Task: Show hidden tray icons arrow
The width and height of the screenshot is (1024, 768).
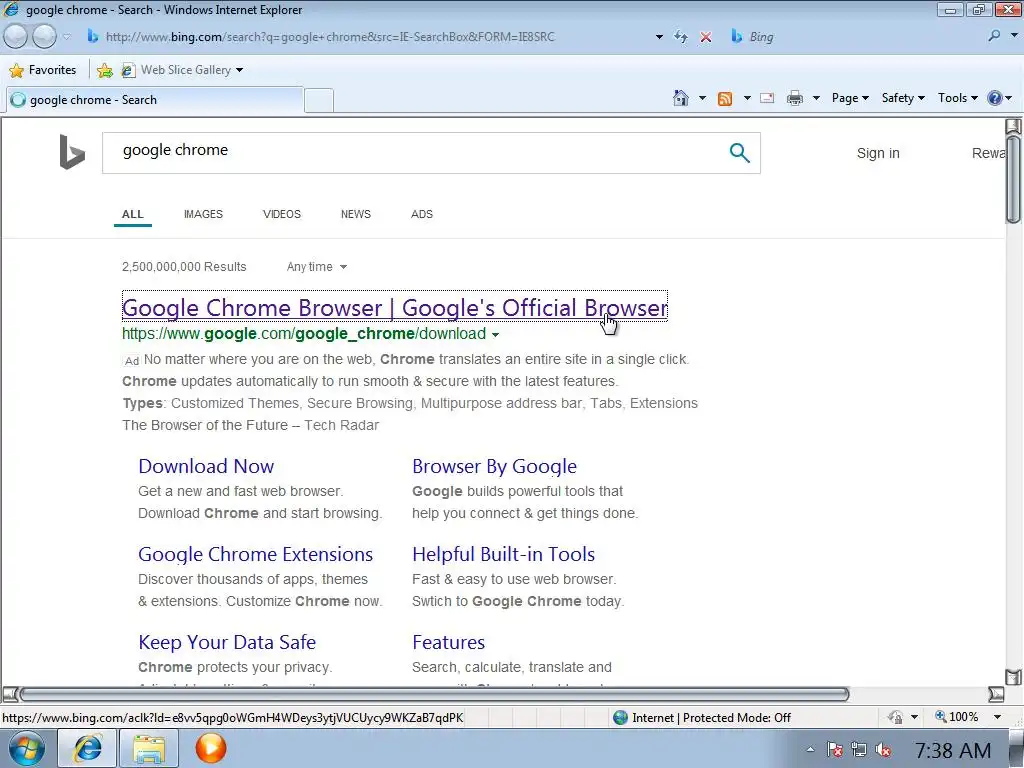Action: [810, 750]
